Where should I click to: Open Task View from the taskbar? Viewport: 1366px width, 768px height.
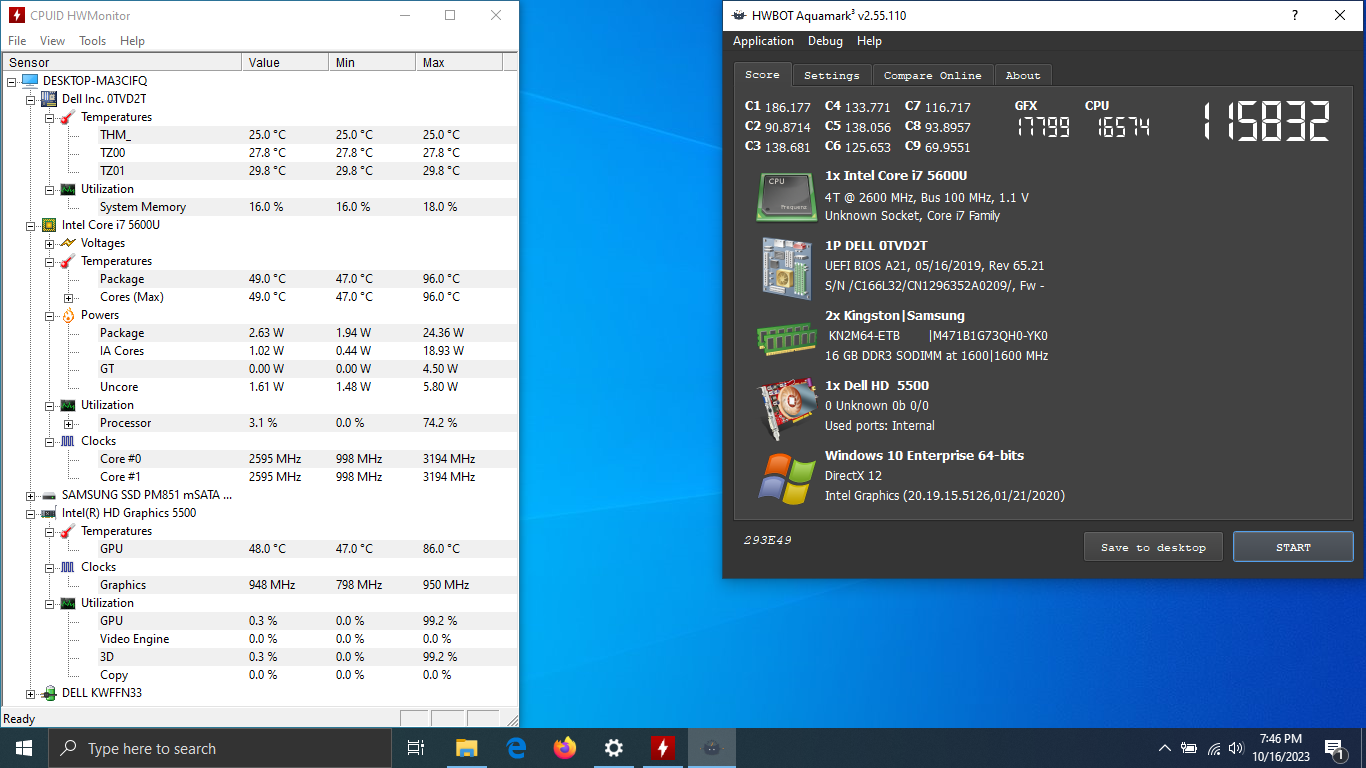pos(417,748)
